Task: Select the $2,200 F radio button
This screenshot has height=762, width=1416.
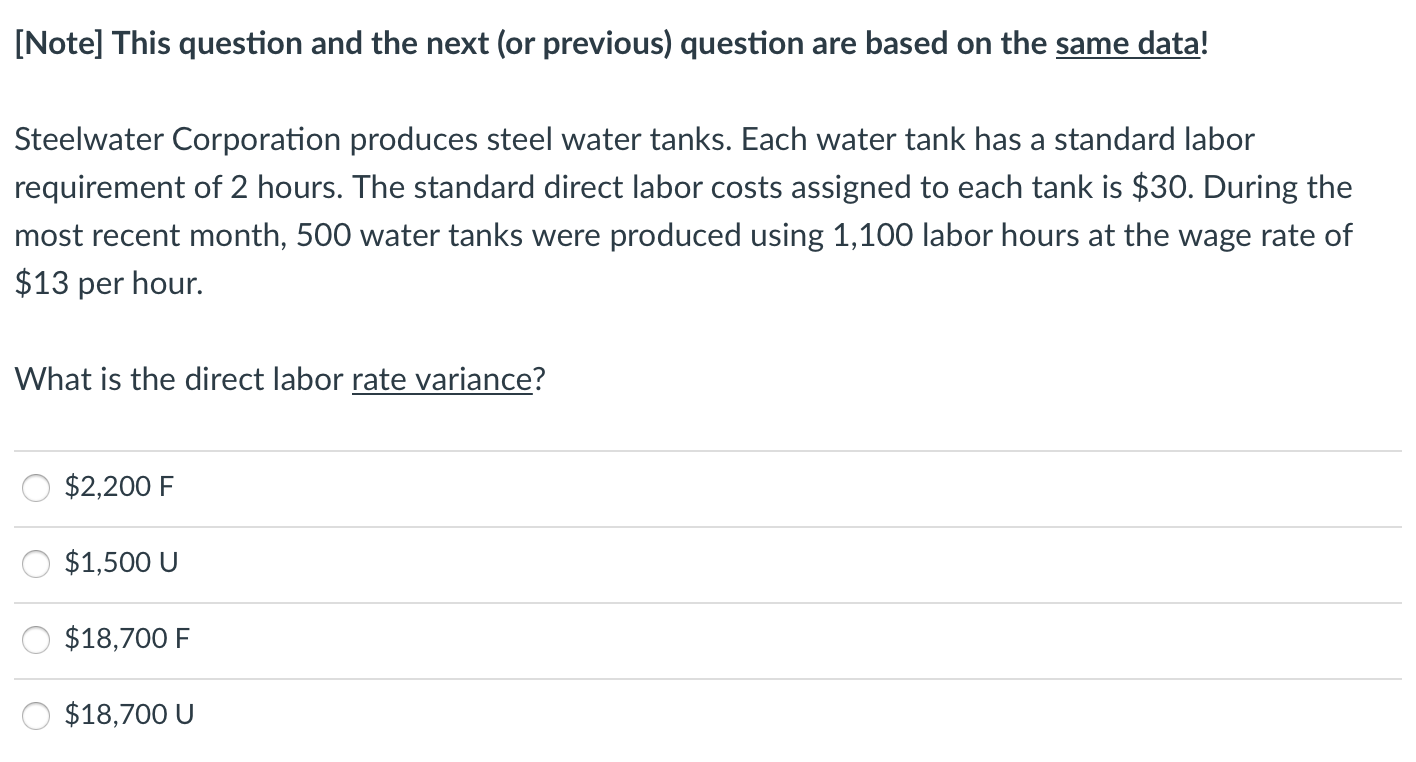Action: click(x=36, y=488)
